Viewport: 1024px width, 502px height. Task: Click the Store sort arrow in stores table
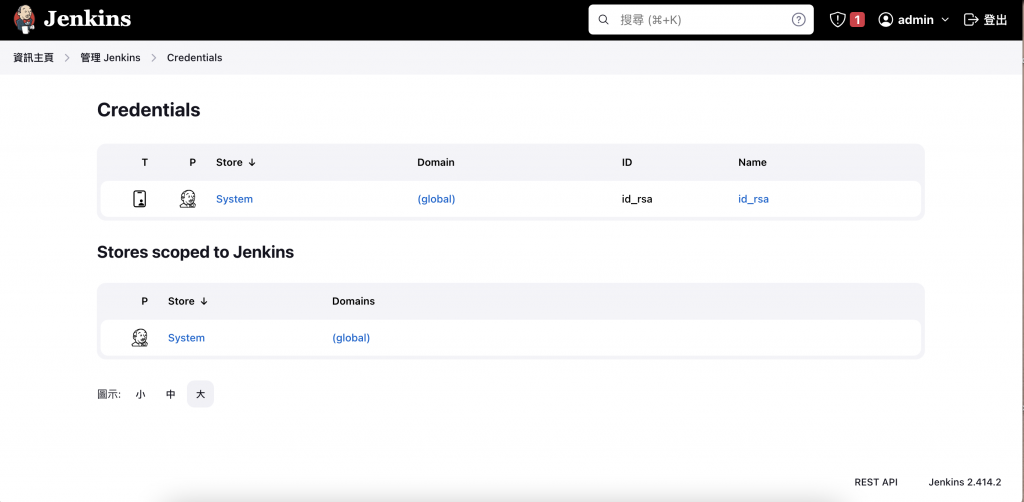click(x=204, y=301)
